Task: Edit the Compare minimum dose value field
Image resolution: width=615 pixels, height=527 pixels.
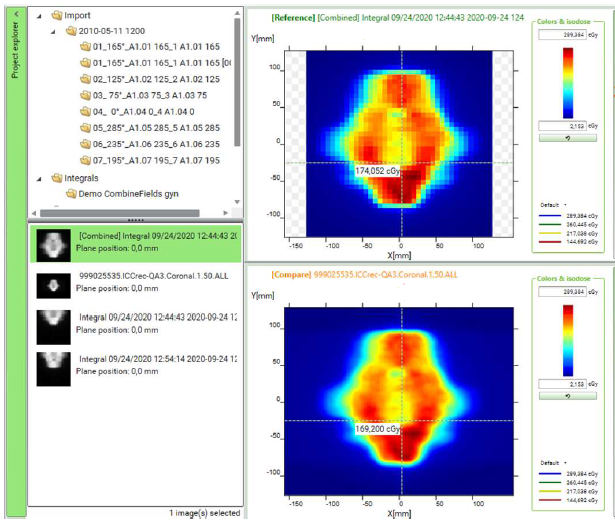Action: (562, 384)
